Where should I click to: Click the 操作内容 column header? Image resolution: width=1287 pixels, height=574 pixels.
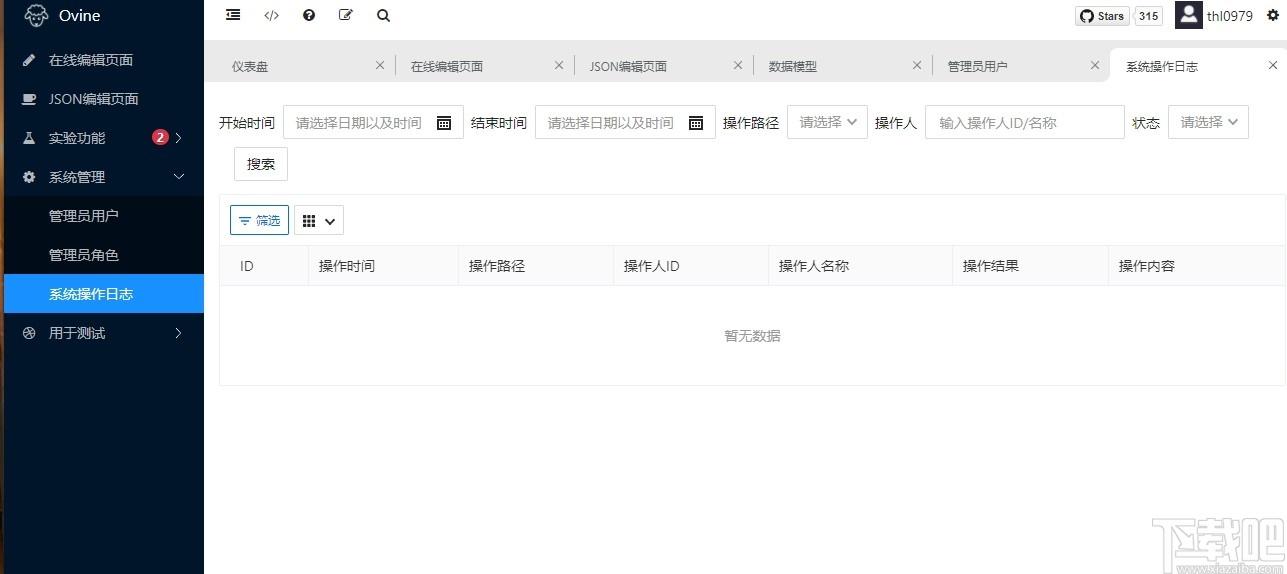point(1196,266)
